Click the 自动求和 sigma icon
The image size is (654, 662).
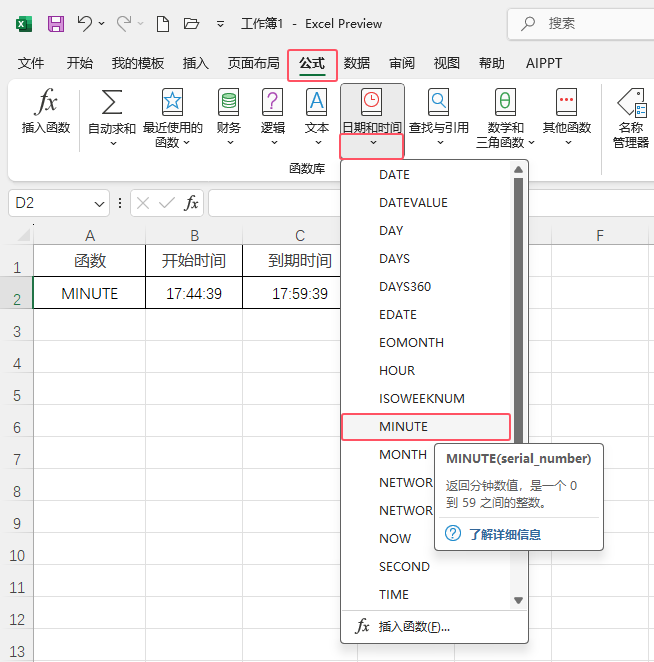tap(112, 102)
